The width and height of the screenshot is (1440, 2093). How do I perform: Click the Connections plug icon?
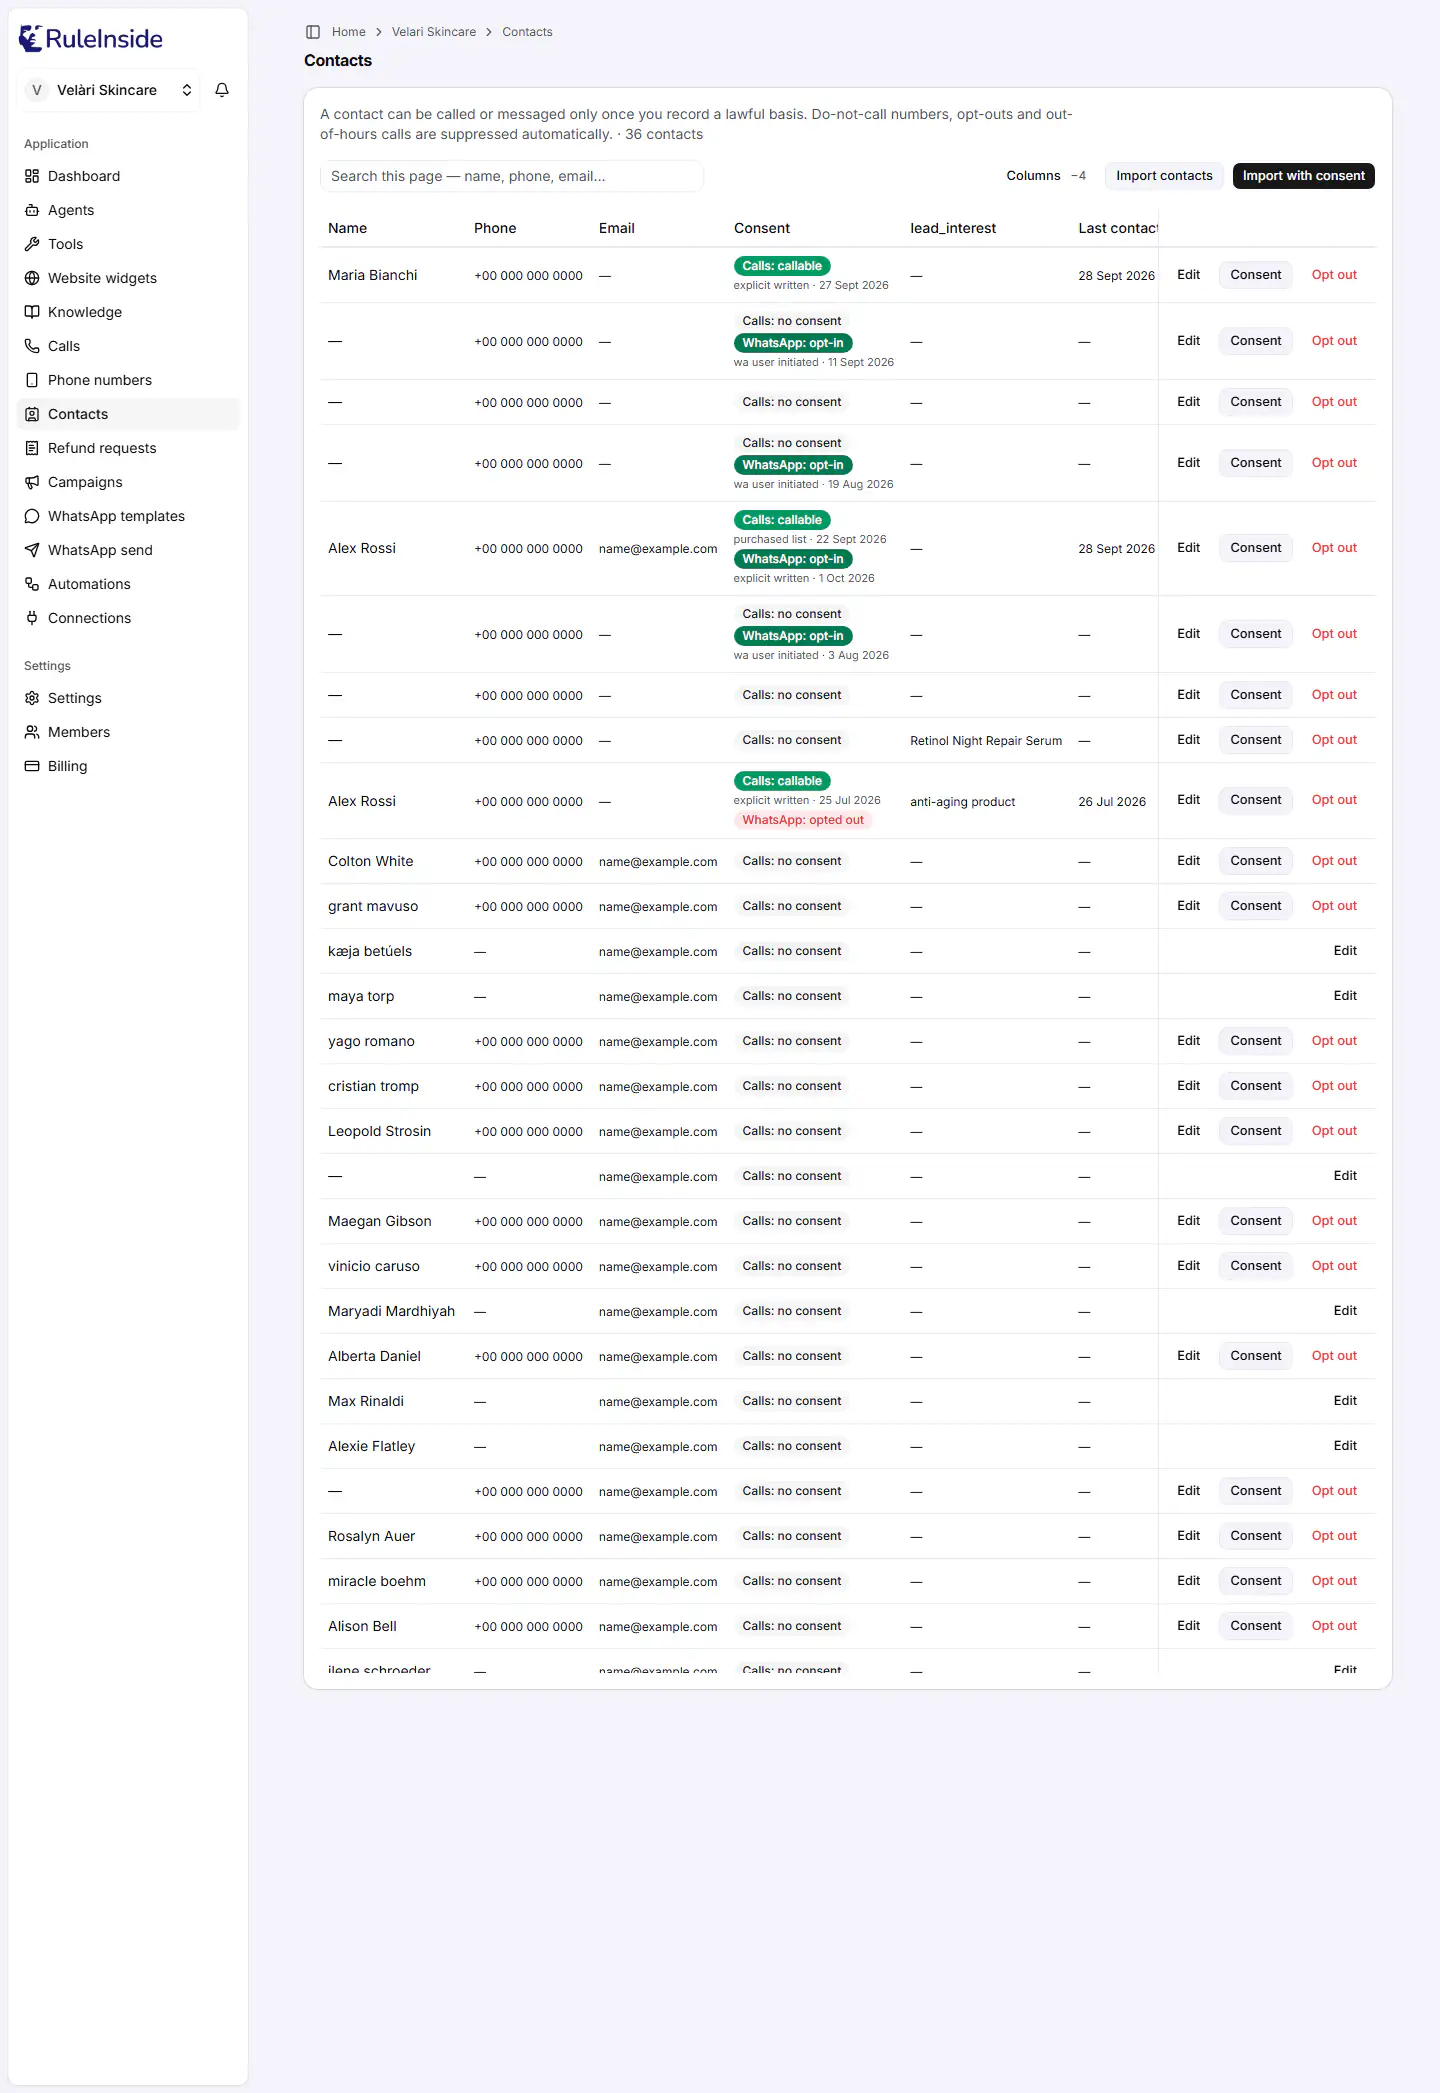[x=32, y=618]
